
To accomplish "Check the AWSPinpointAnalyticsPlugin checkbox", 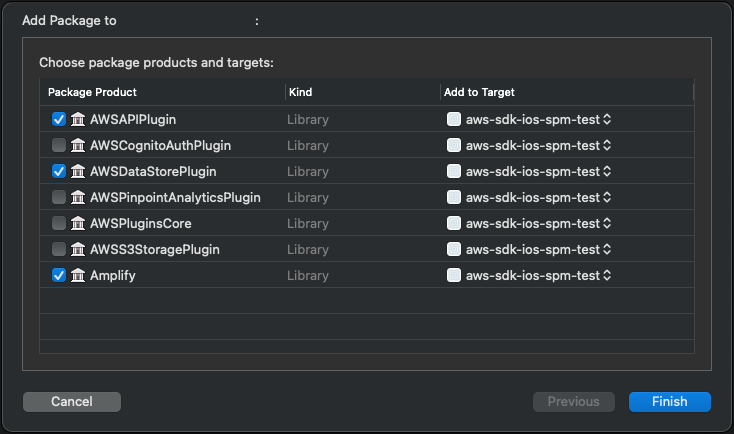I will tap(59, 198).
